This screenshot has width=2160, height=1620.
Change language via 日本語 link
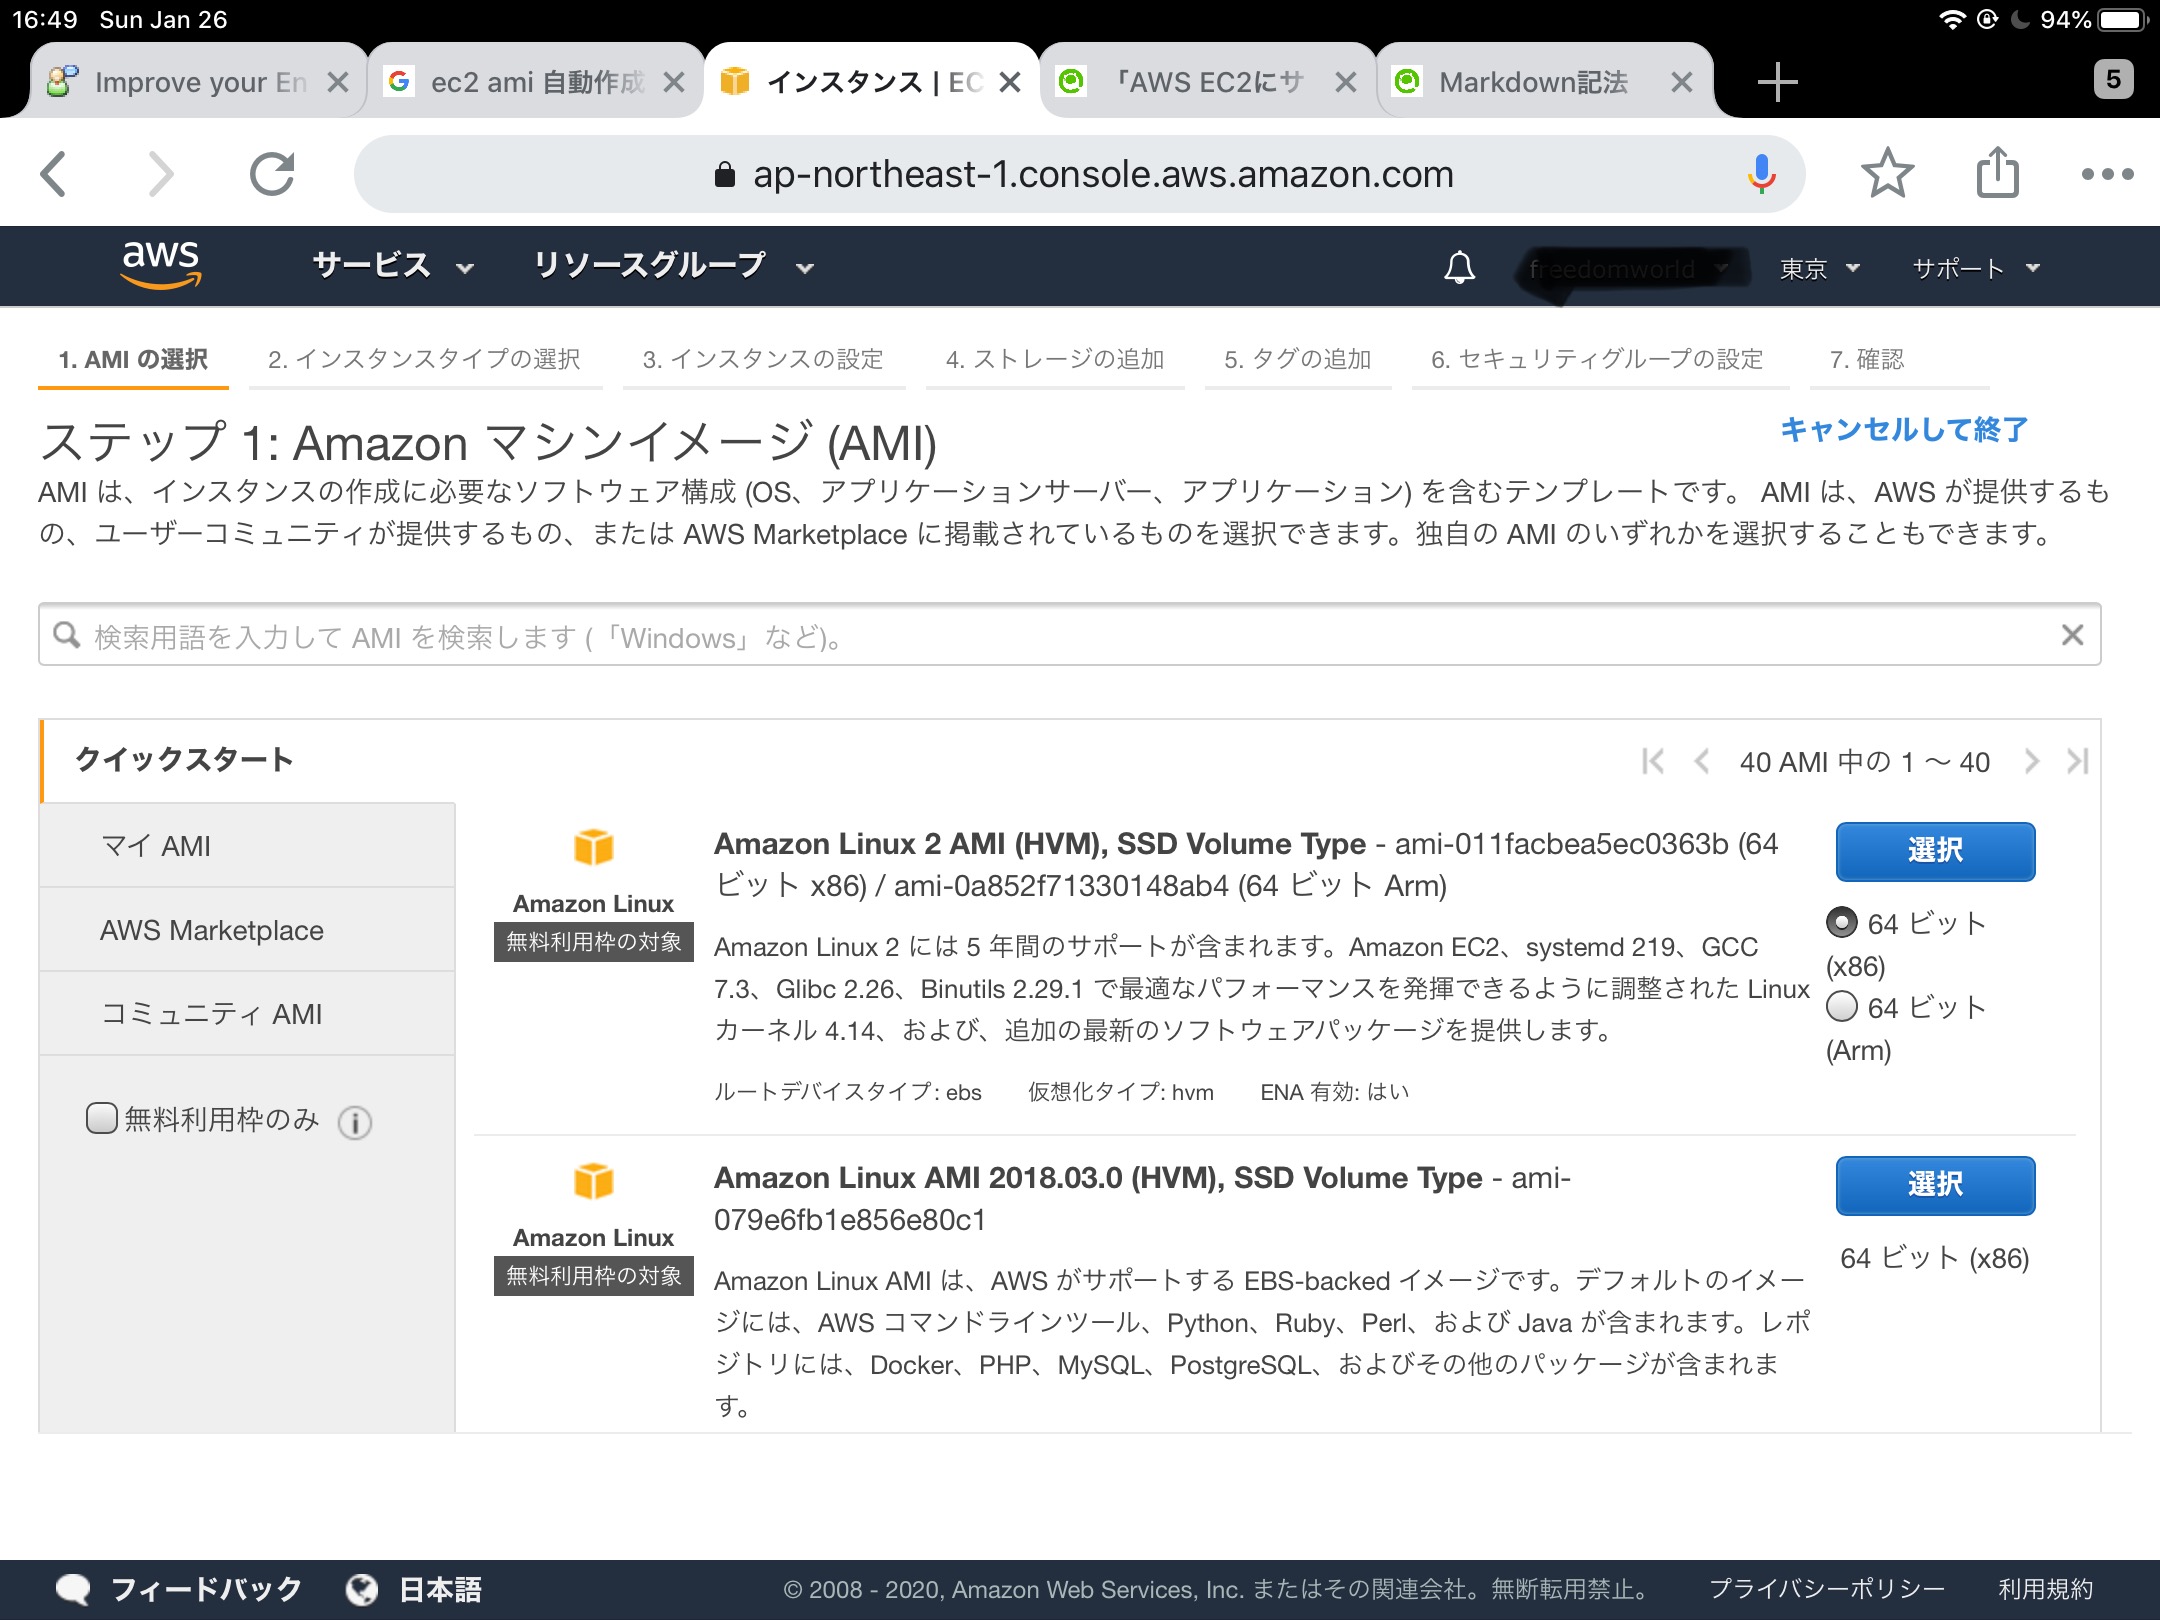[440, 1589]
